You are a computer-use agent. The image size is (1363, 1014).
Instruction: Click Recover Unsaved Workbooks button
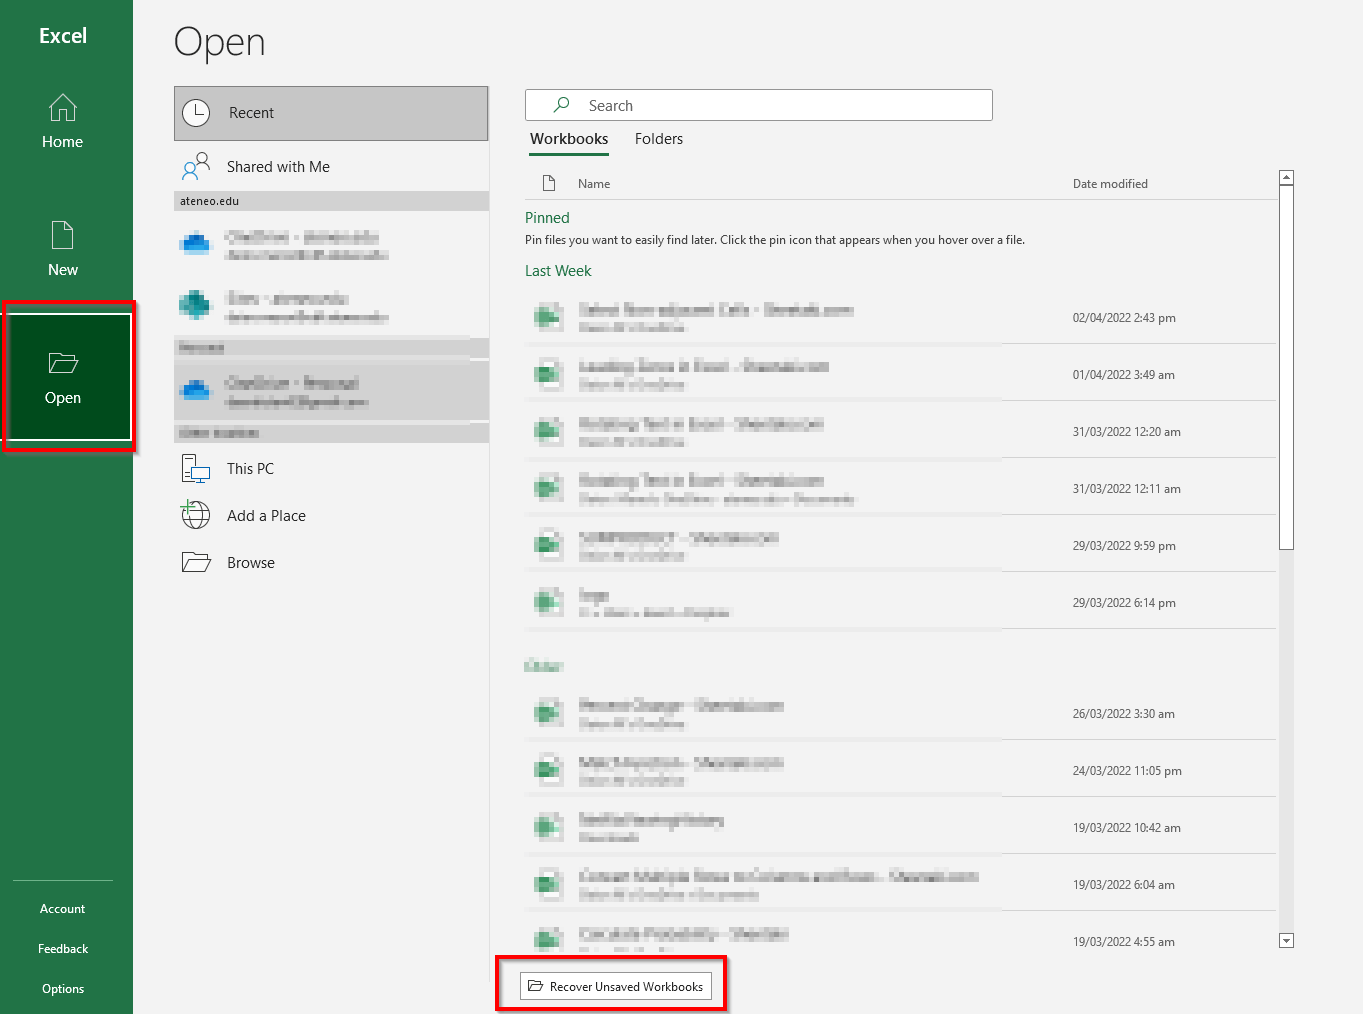pyautogui.click(x=615, y=986)
